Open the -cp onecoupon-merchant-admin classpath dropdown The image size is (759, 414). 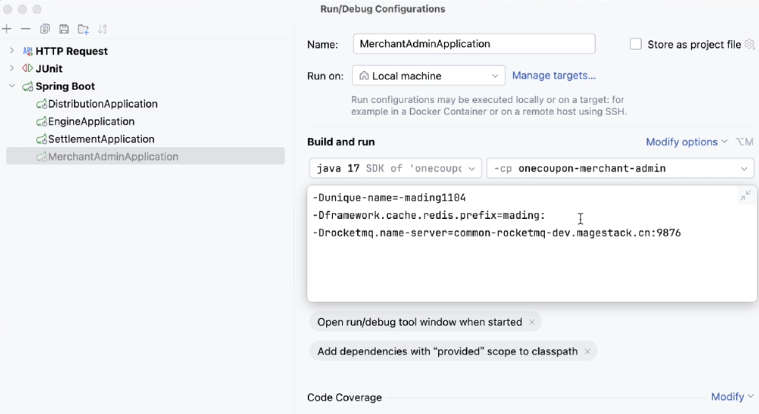pyautogui.click(x=620, y=168)
